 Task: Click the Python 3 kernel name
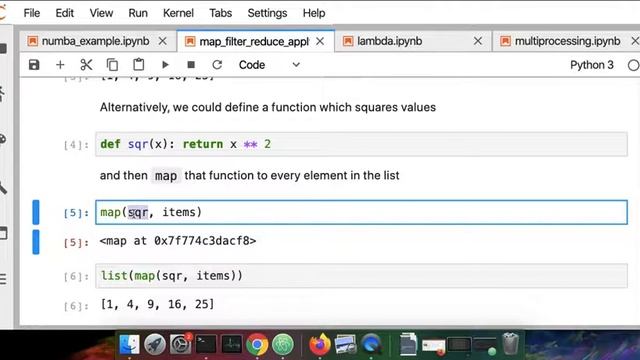(x=591, y=65)
